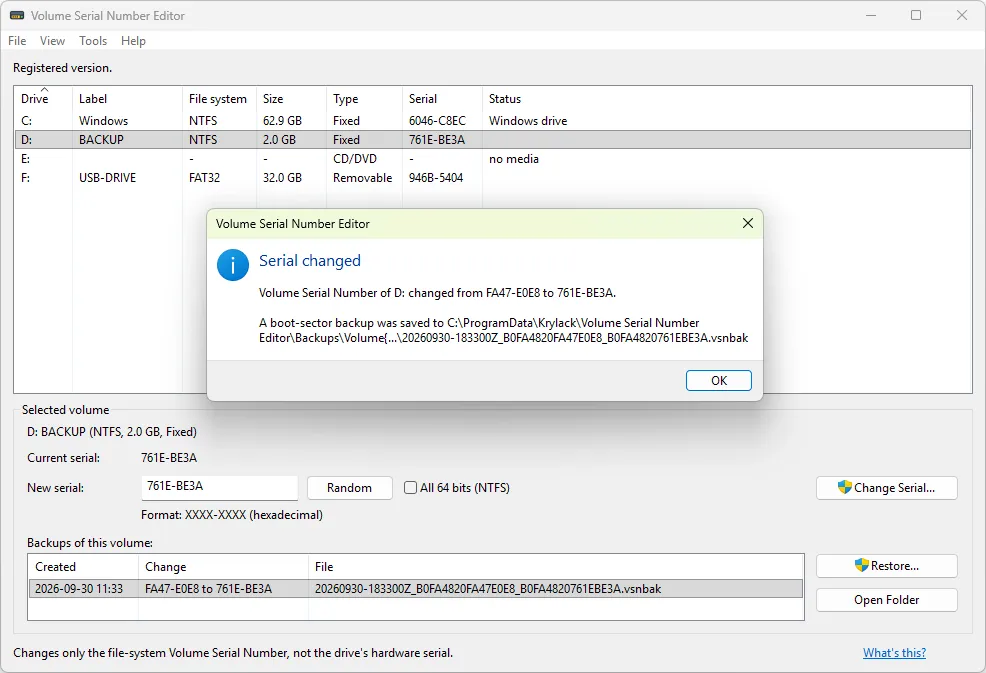Click the Created column header in backups

pyautogui.click(x=83, y=567)
